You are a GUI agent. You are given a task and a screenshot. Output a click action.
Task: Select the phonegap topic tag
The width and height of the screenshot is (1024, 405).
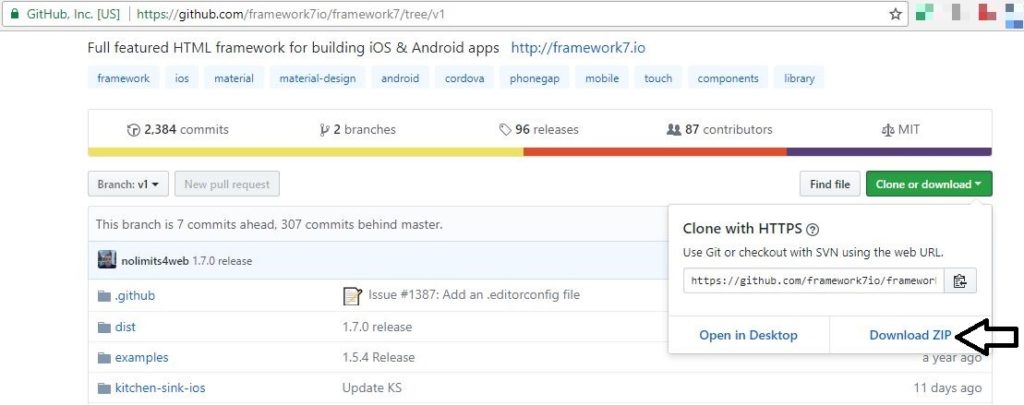534,78
